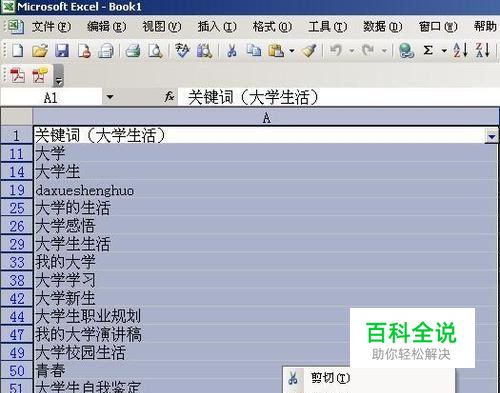500x393 pixels.
Task: Select the cell 我的大学
Action: tap(265, 262)
